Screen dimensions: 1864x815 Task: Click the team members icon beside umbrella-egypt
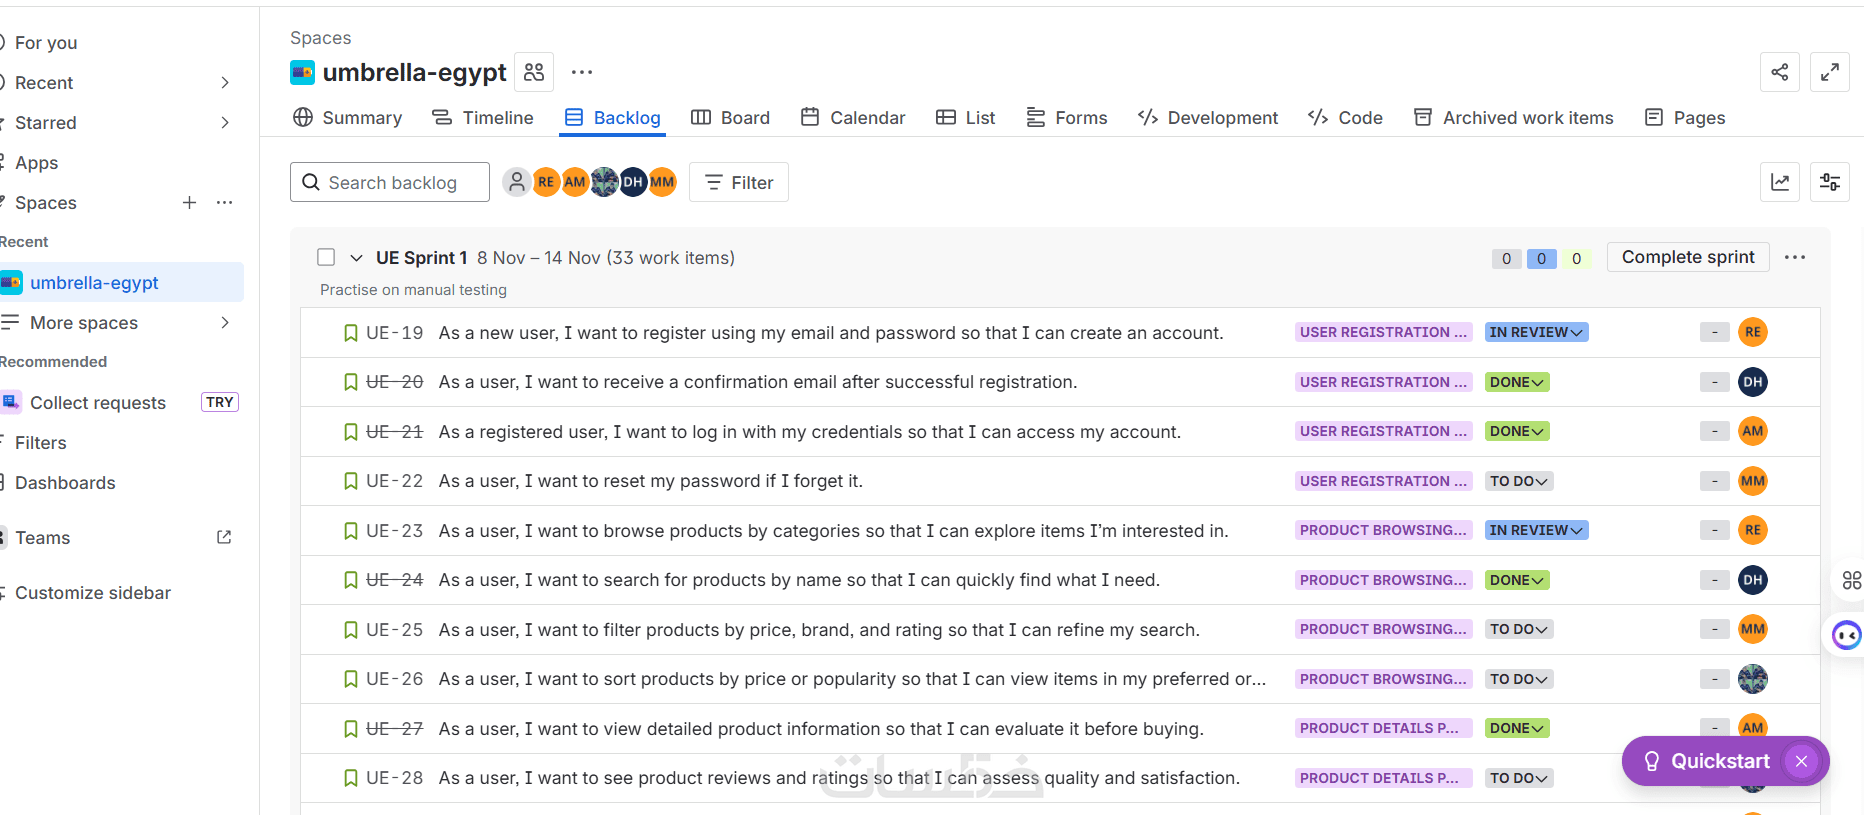click(534, 72)
